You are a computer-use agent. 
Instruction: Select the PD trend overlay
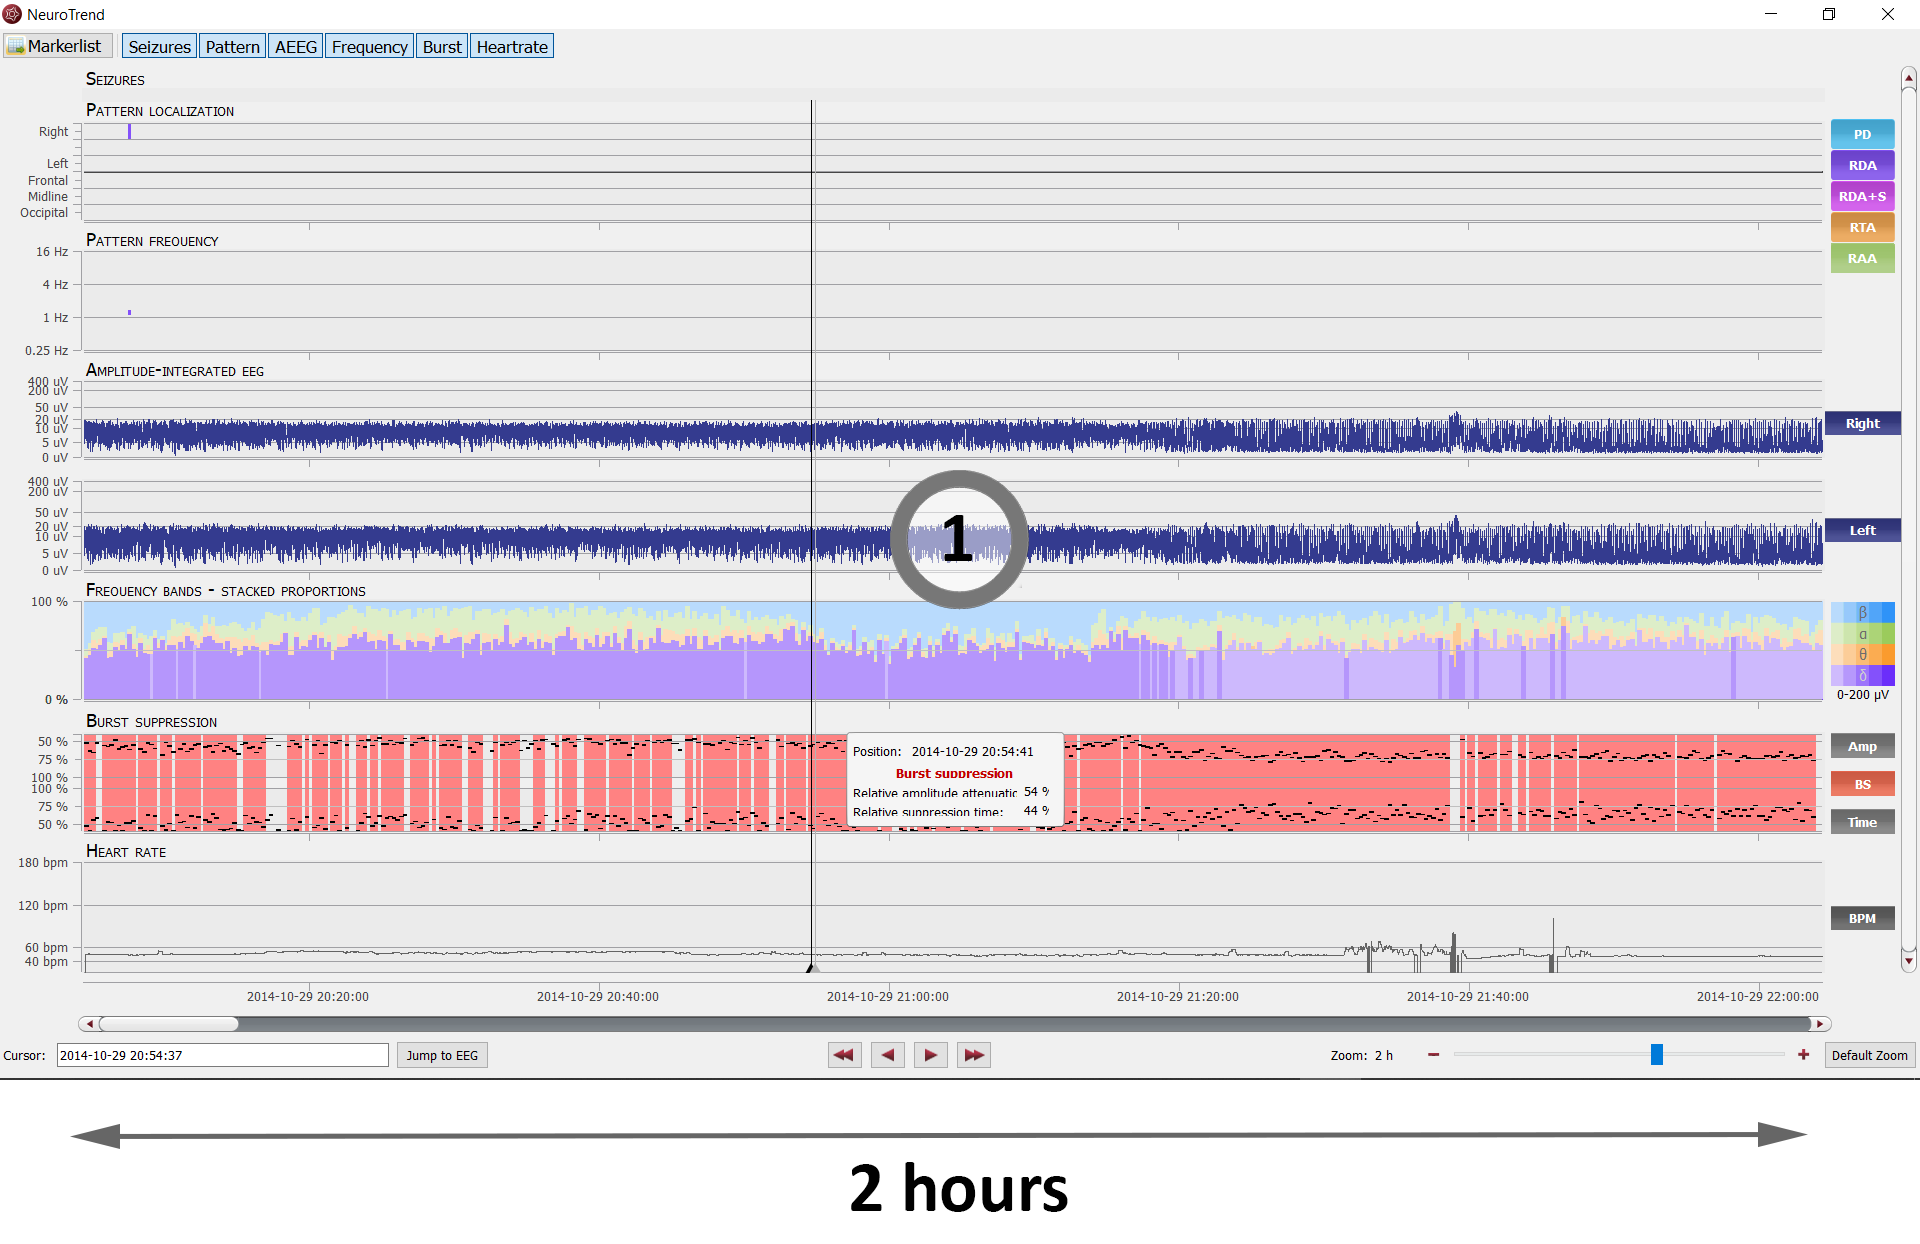[1862, 133]
